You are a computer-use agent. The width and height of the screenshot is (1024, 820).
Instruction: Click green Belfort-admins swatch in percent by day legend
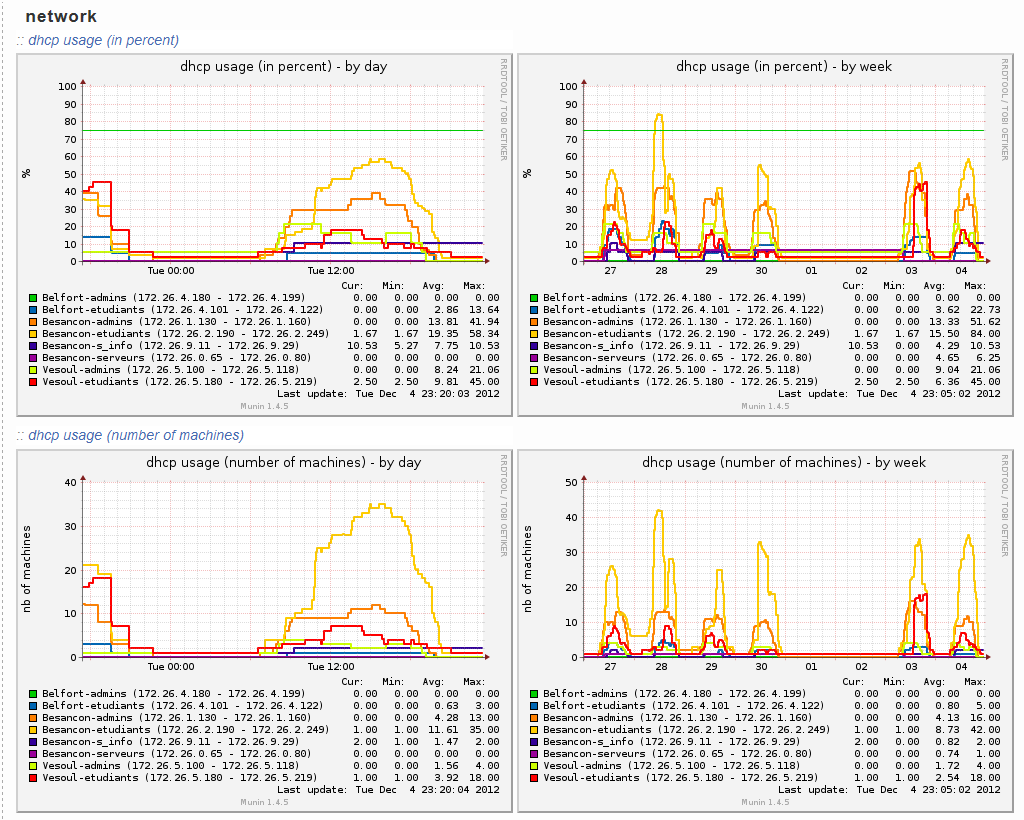click(33, 298)
